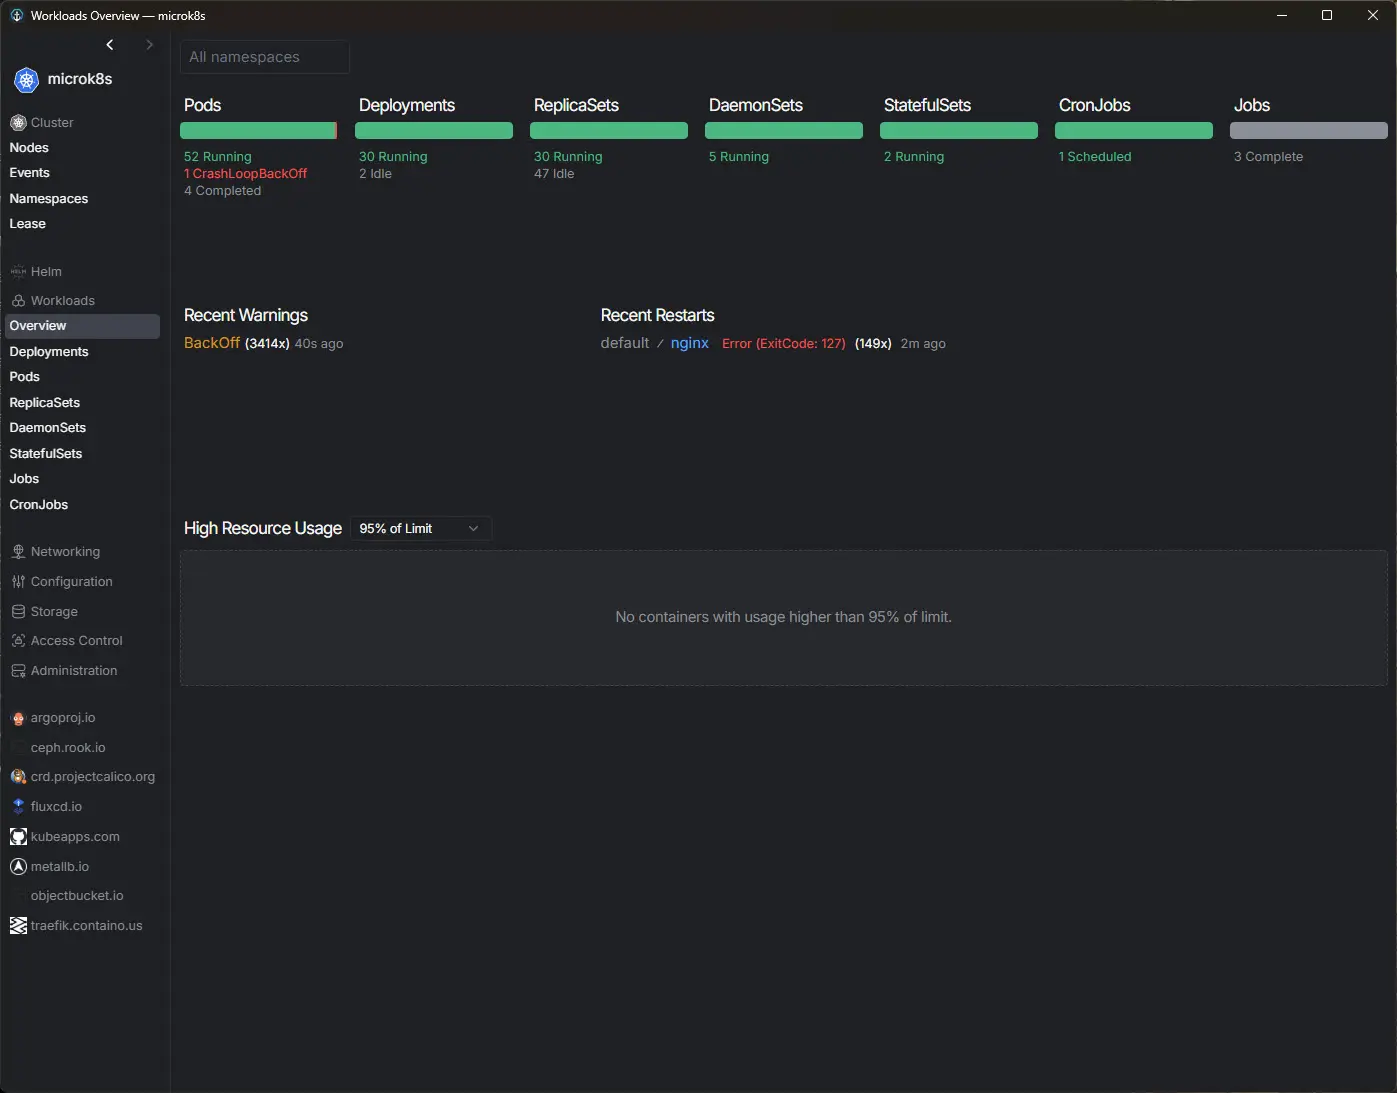The image size is (1397, 1093).
Task: Open the 95% of Limit dropdown
Action: pos(420,529)
